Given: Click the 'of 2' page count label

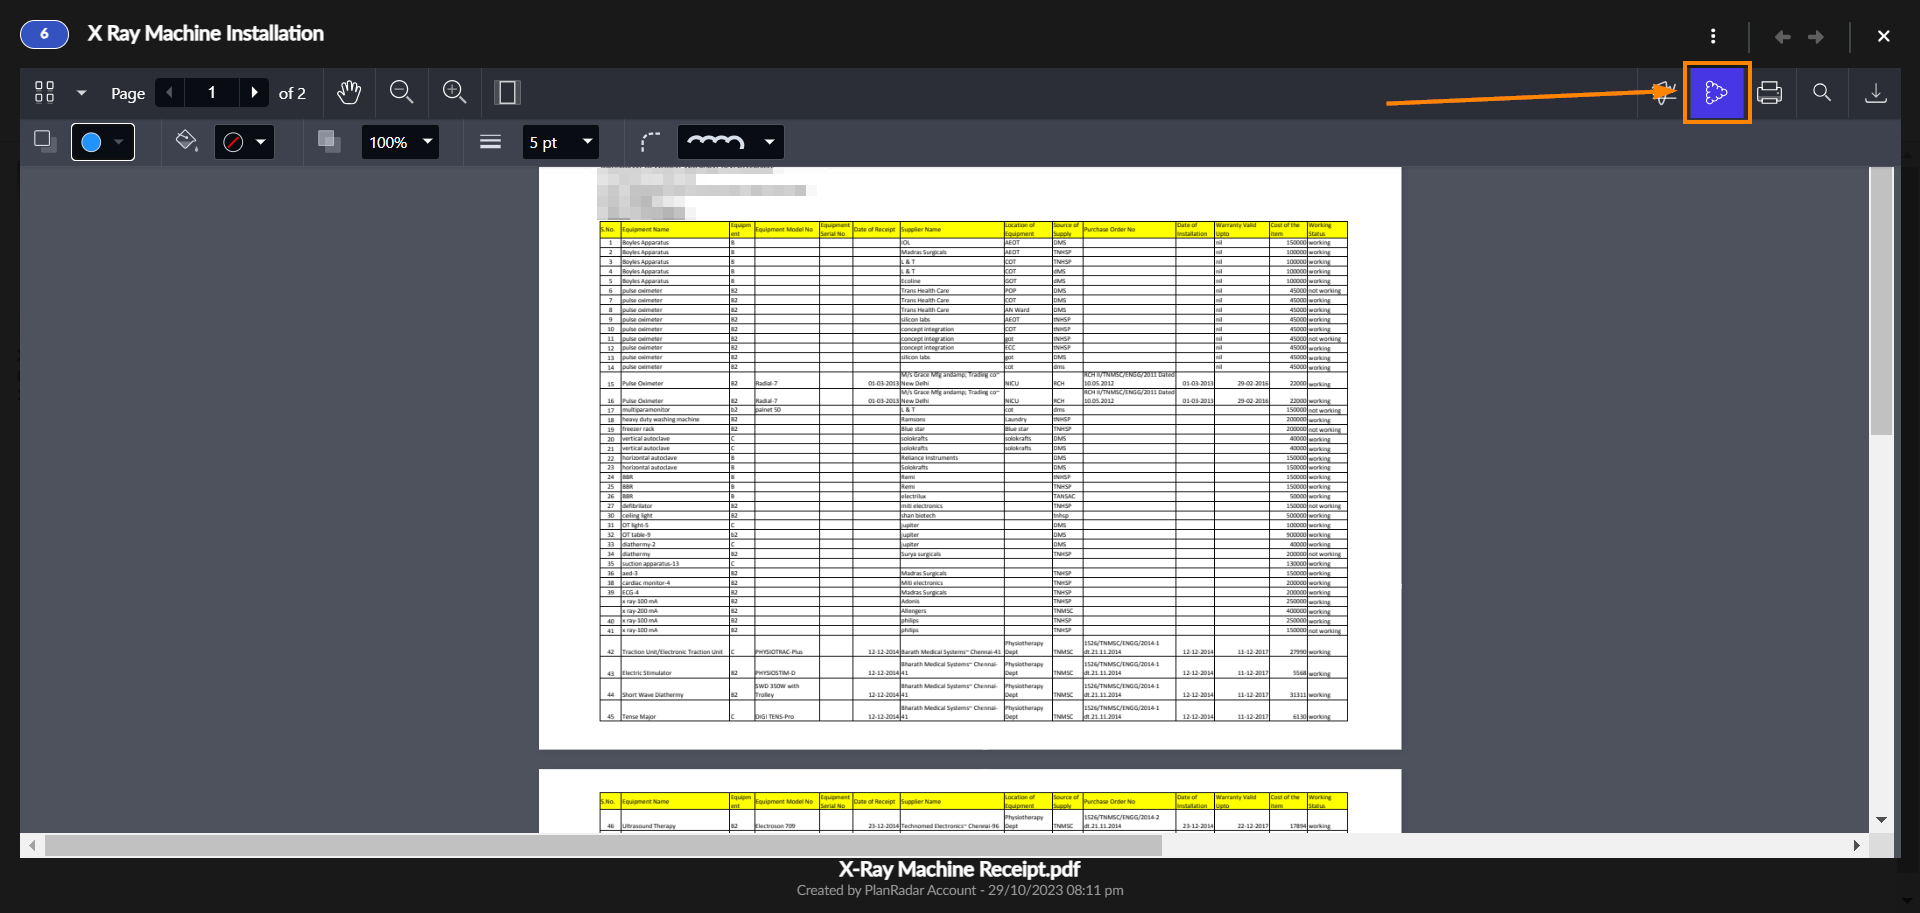Looking at the screenshot, I should pos(292,93).
